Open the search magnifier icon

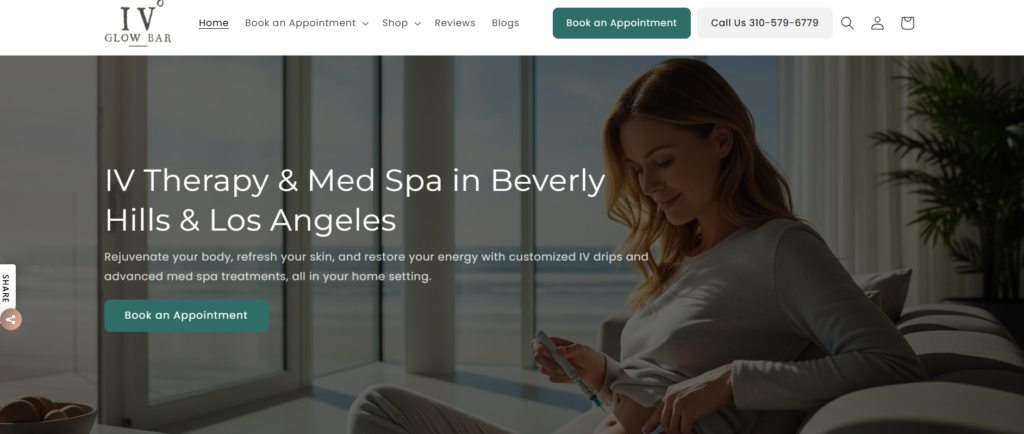[847, 23]
